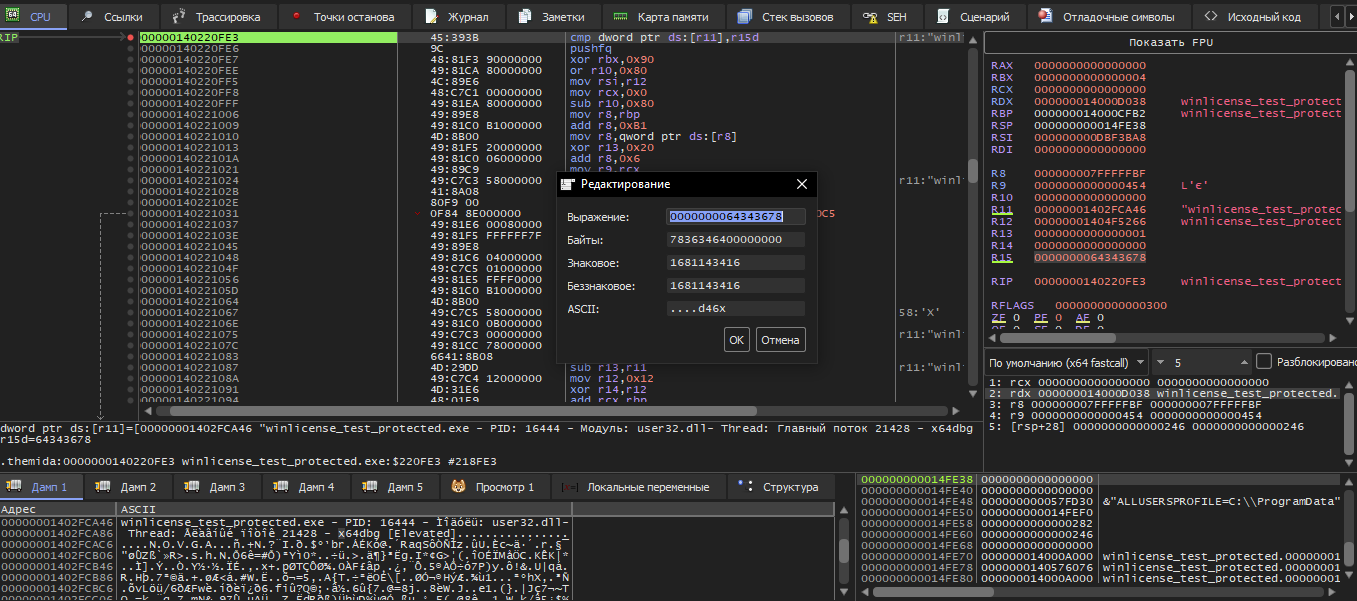Viewport: 1357px width, 601px height.
Task: Click the RFLAGS value 0000000000000300
Action: [1110, 306]
